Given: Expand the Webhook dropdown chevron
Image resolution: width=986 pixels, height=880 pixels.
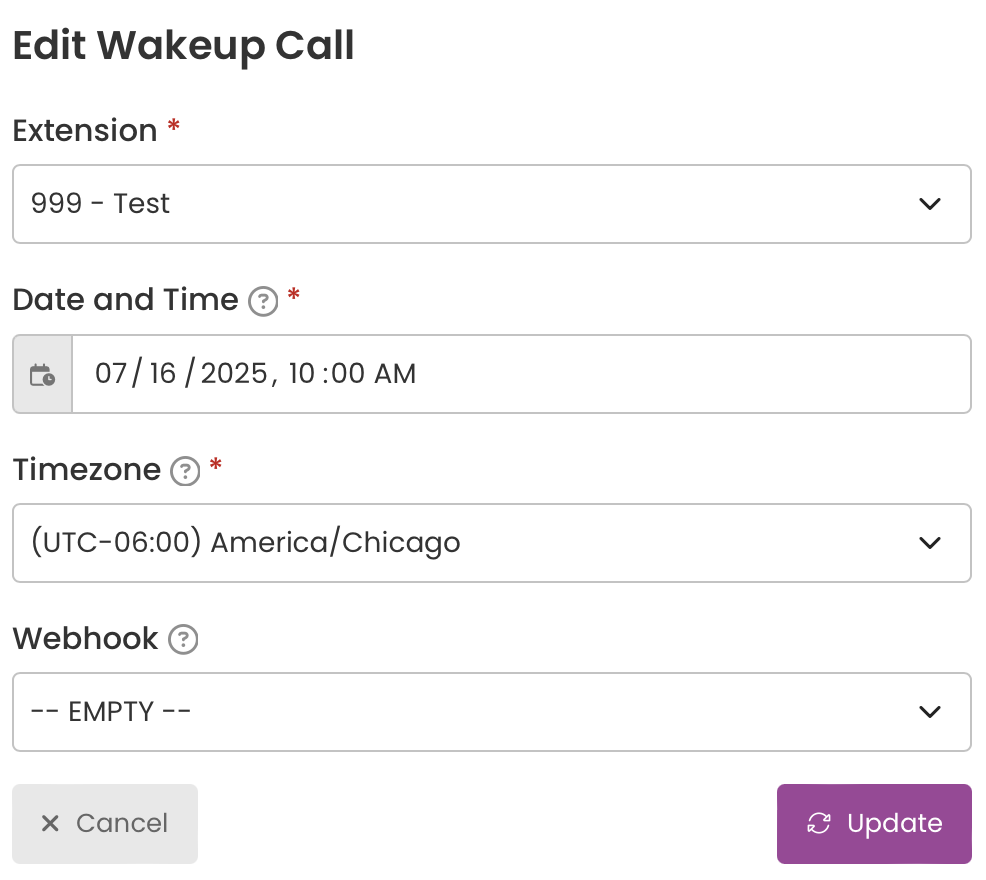Looking at the screenshot, I should coord(929,712).
